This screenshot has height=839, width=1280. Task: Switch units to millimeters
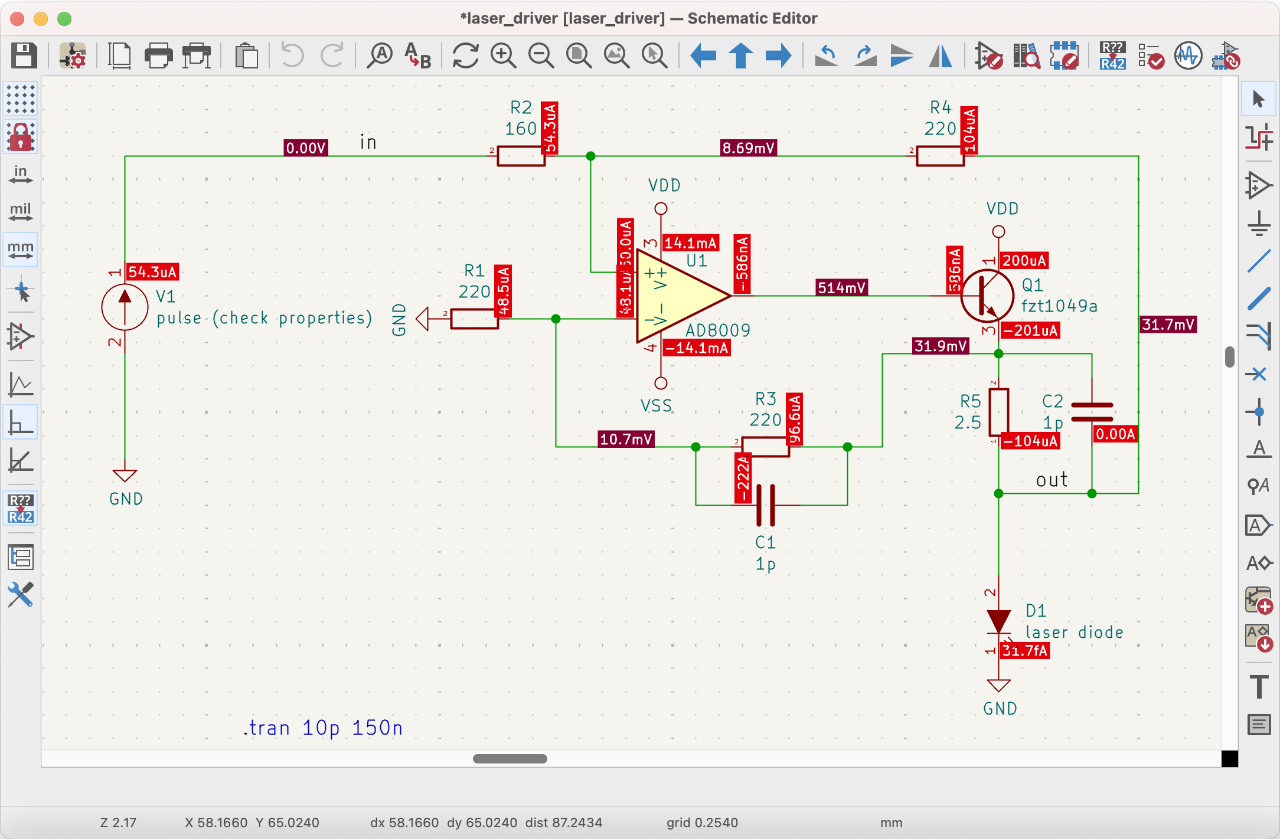click(x=21, y=248)
